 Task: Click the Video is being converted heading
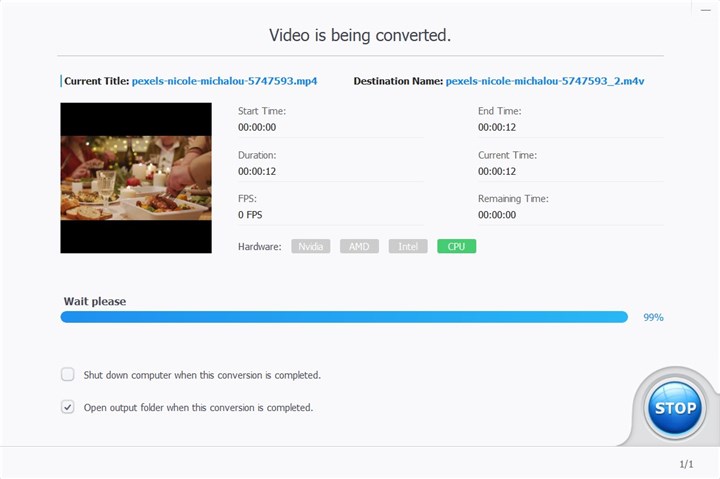360,35
